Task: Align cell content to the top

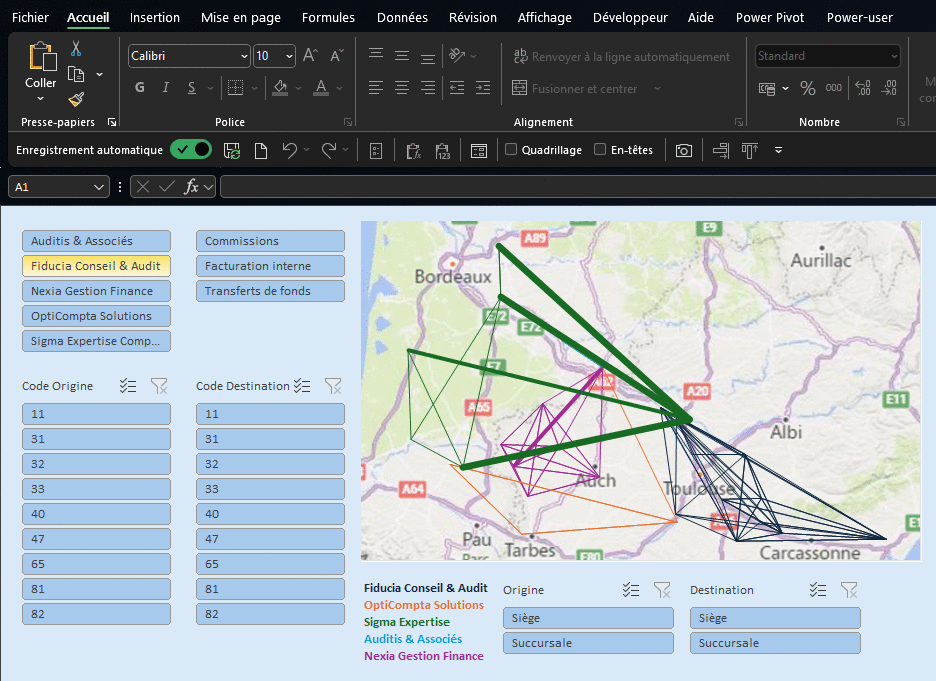Action: [375, 56]
